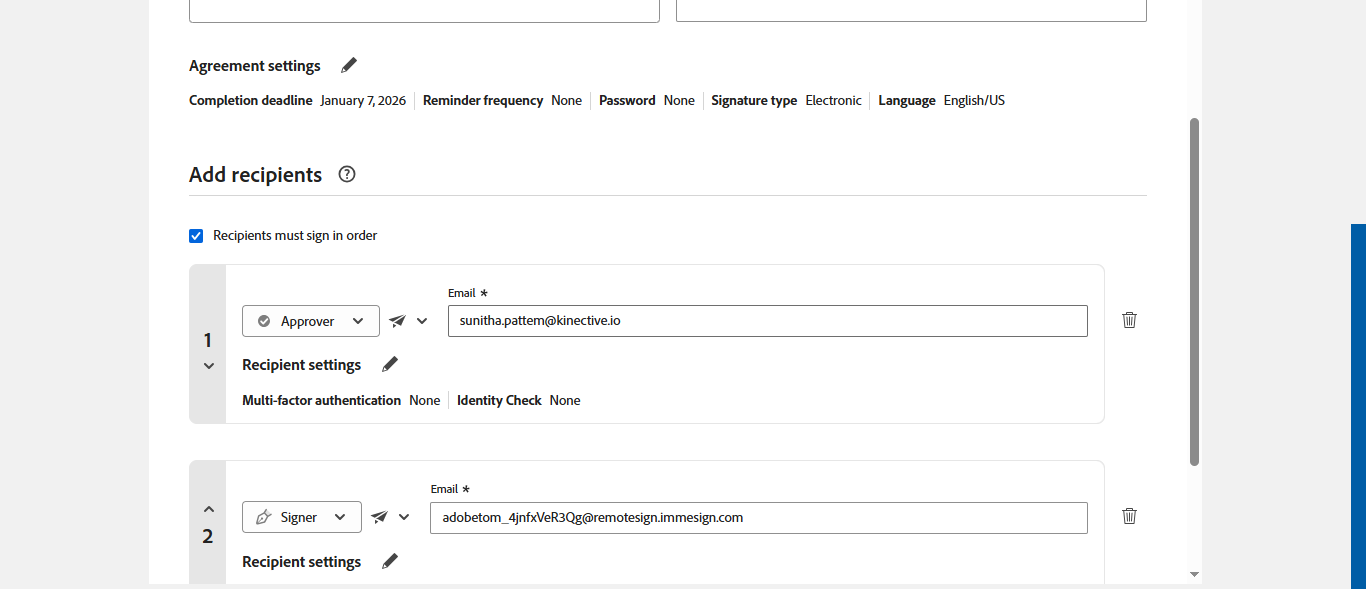Click paper plane delivery icon for recipient 2

click(x=379, y=517)
